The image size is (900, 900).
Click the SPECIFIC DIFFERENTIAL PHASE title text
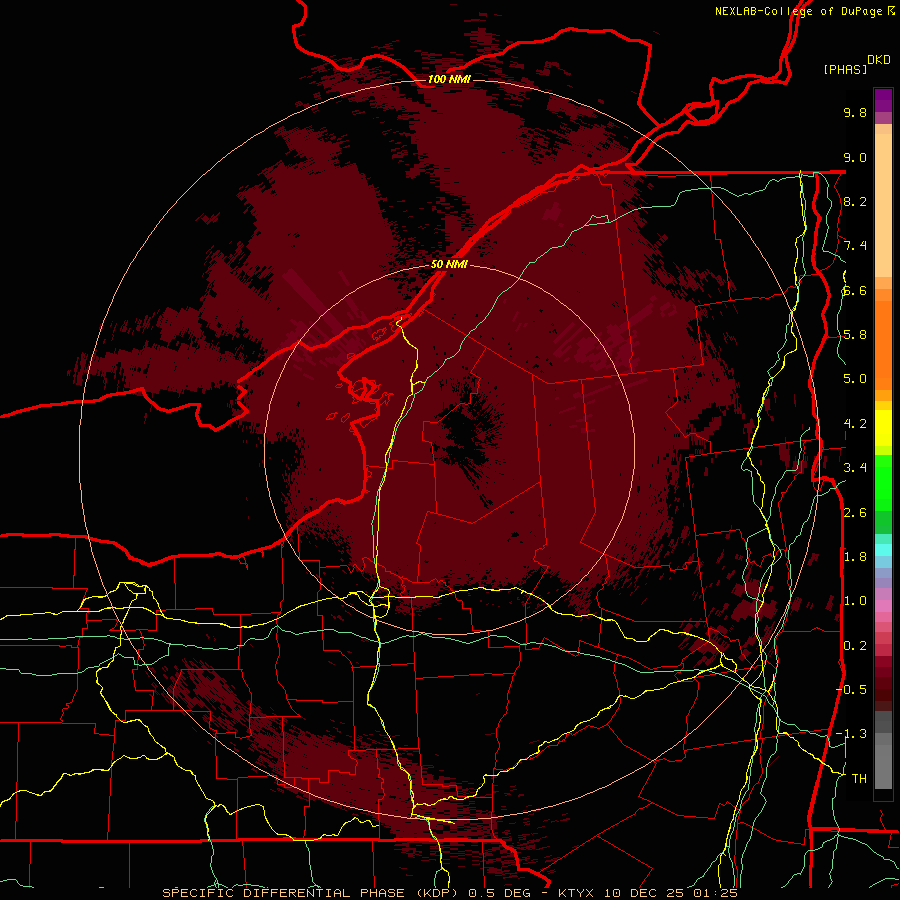point(313,893)
